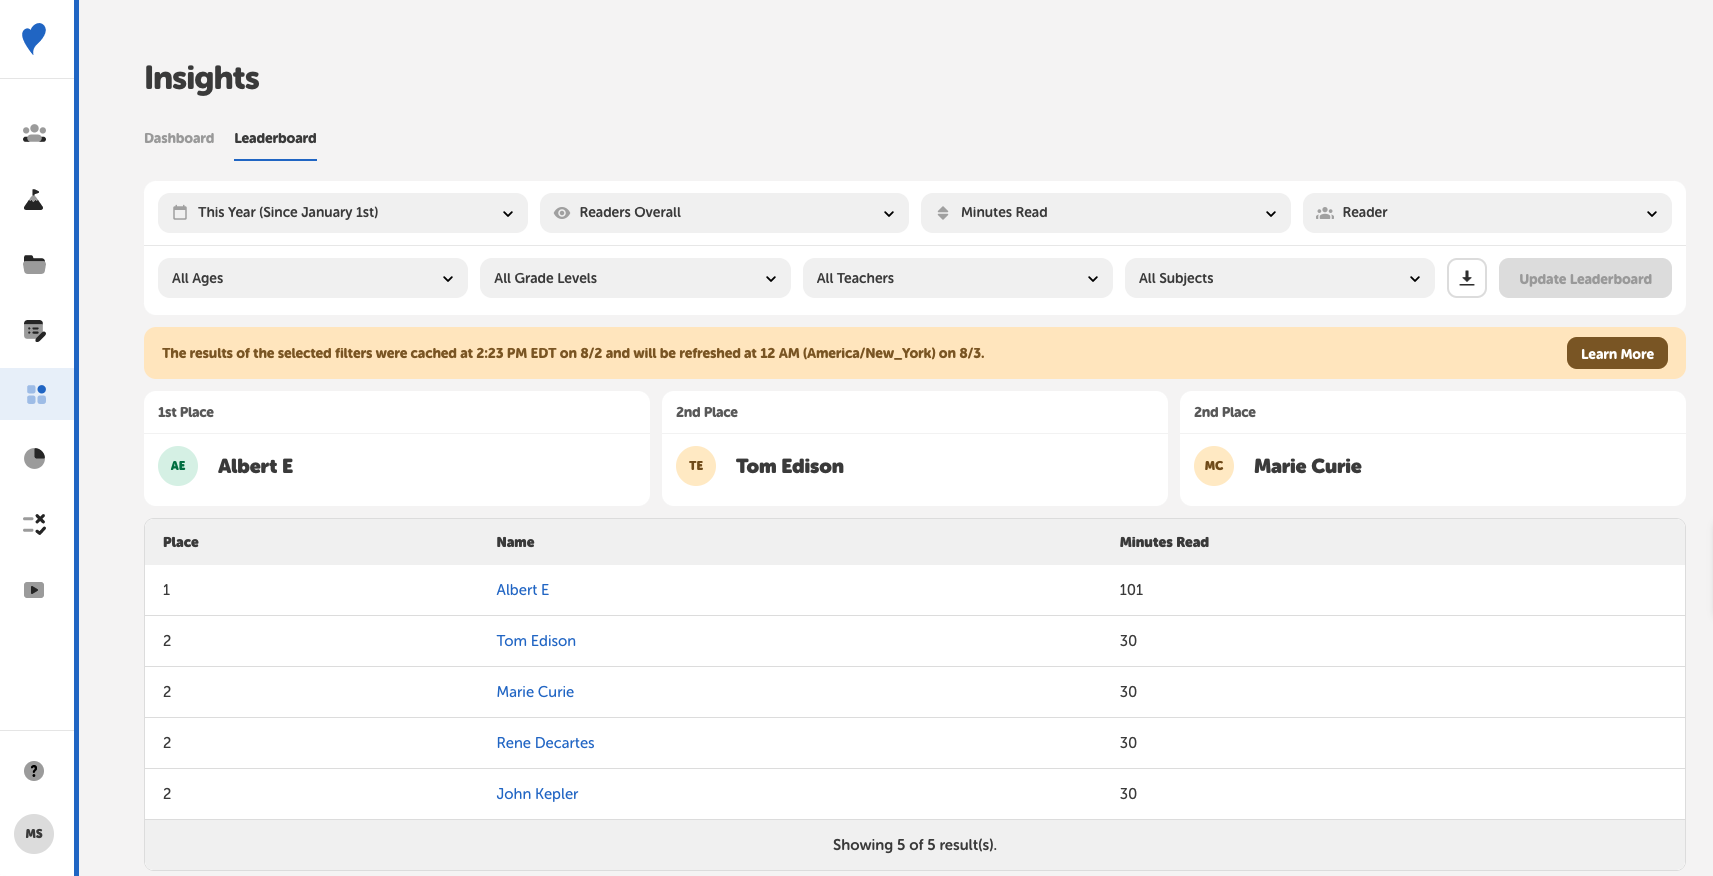Click the place number 2 in John Kepler row

click(167, 794)
